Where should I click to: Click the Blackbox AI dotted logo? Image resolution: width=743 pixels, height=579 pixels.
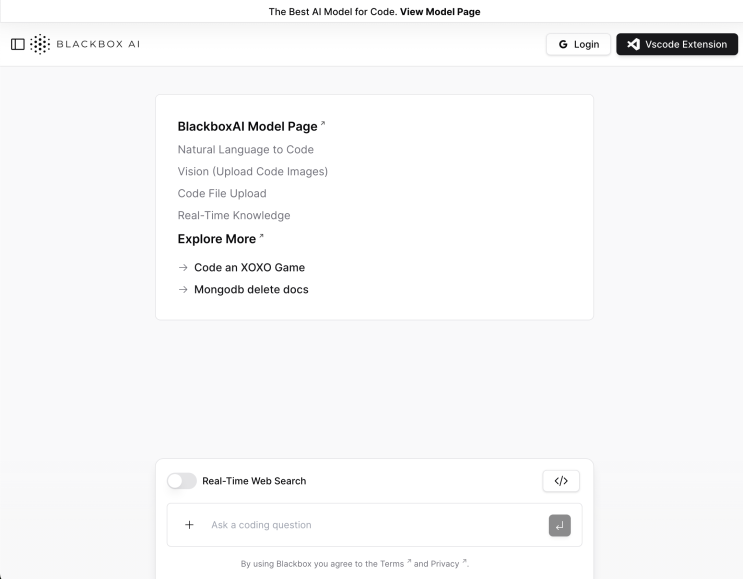tap(40, 44)
